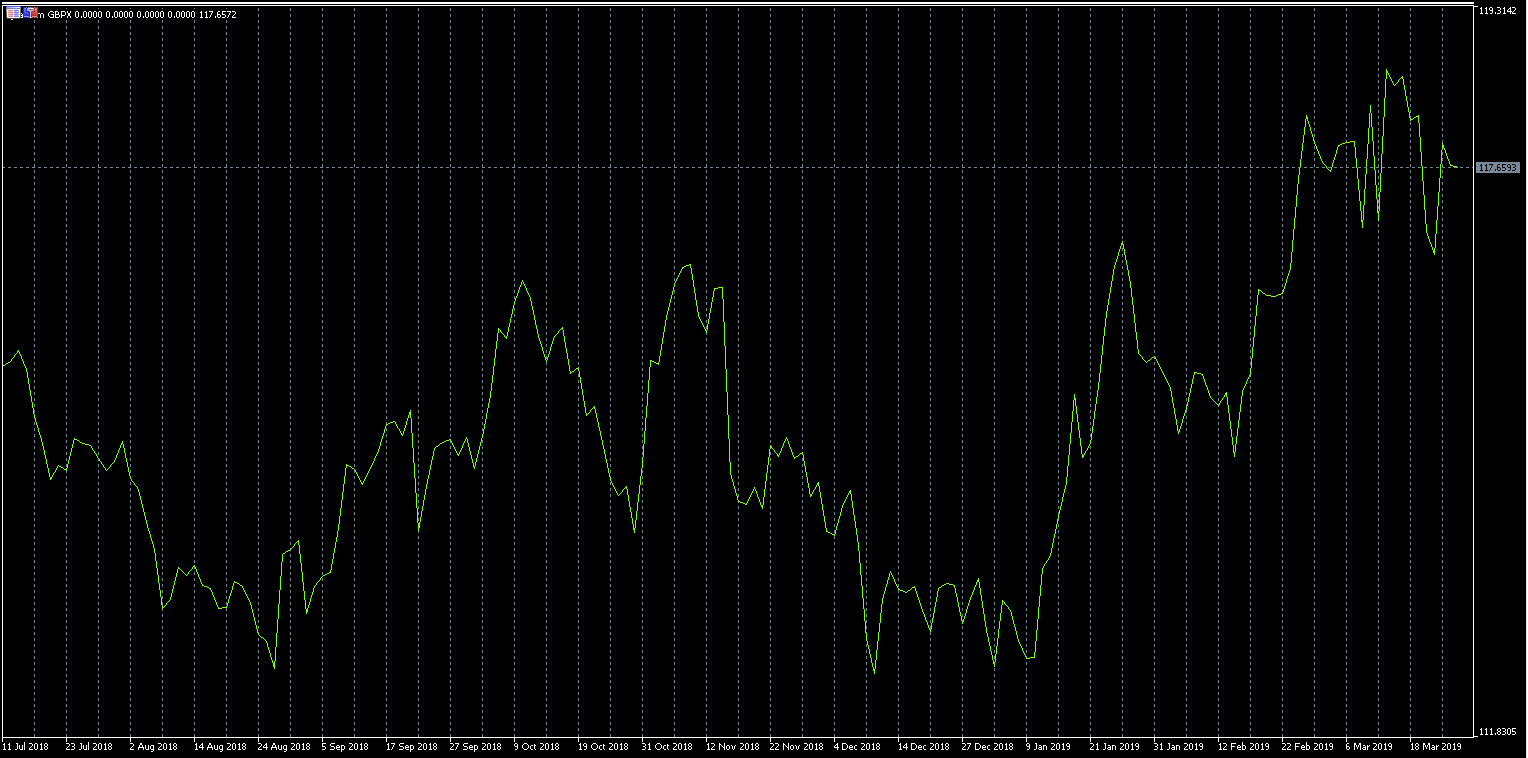Select the 12 Feb 2019 date label
The height and width of the screenshot is (758, 1528).
pyautogui.click(x=1242, y=747)
